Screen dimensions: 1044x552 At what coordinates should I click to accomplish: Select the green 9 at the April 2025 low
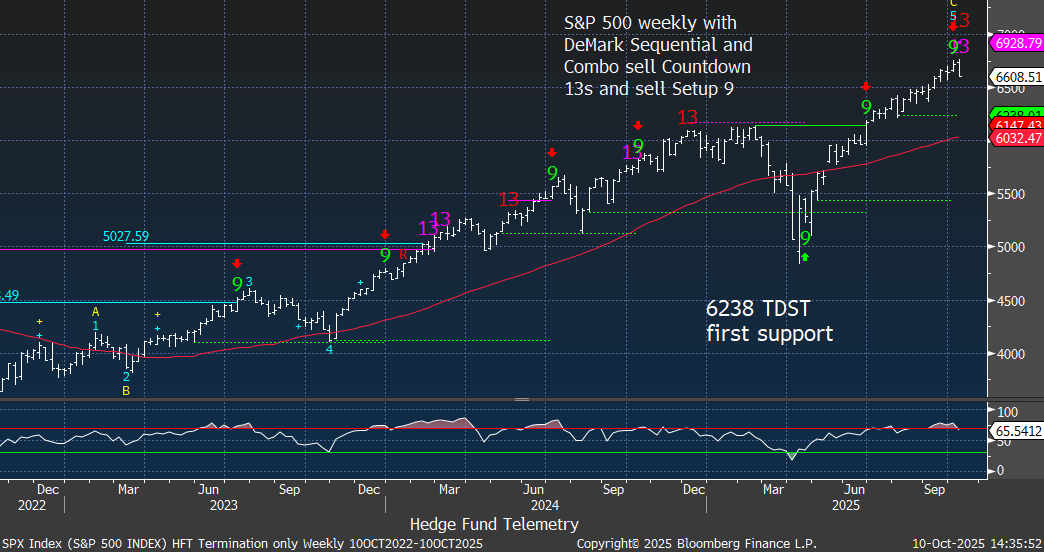805,239
